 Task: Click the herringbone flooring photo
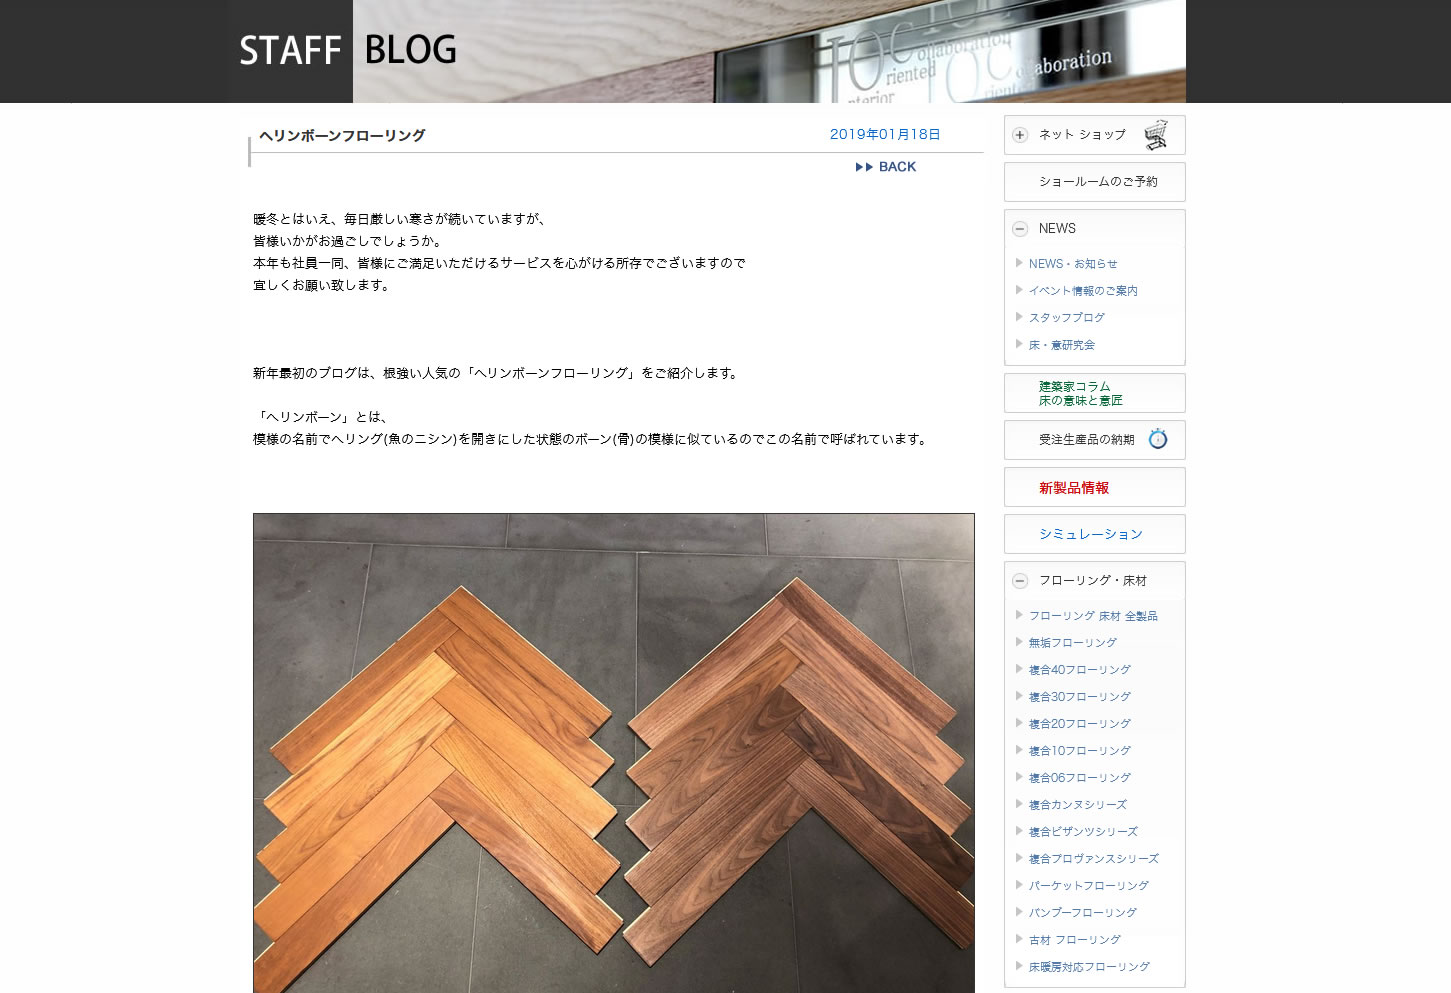tap(614, 753)
